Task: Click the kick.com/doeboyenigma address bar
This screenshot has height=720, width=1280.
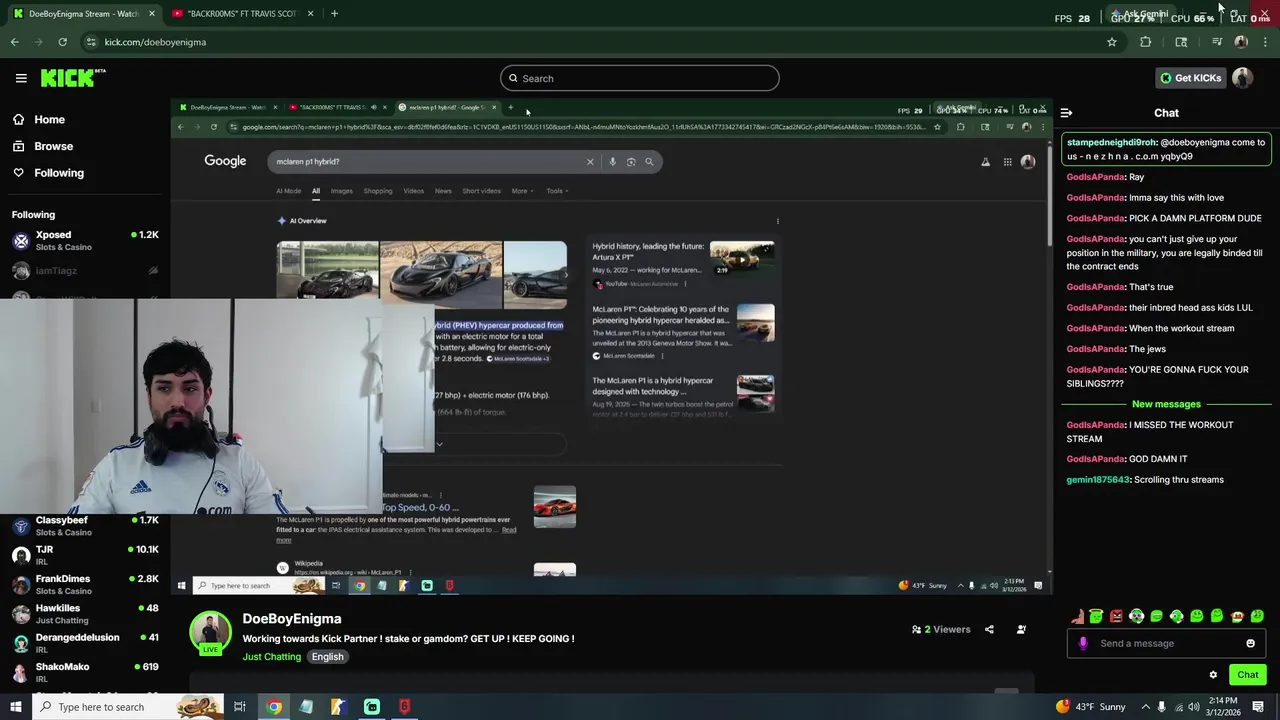Action: point(600,42)
